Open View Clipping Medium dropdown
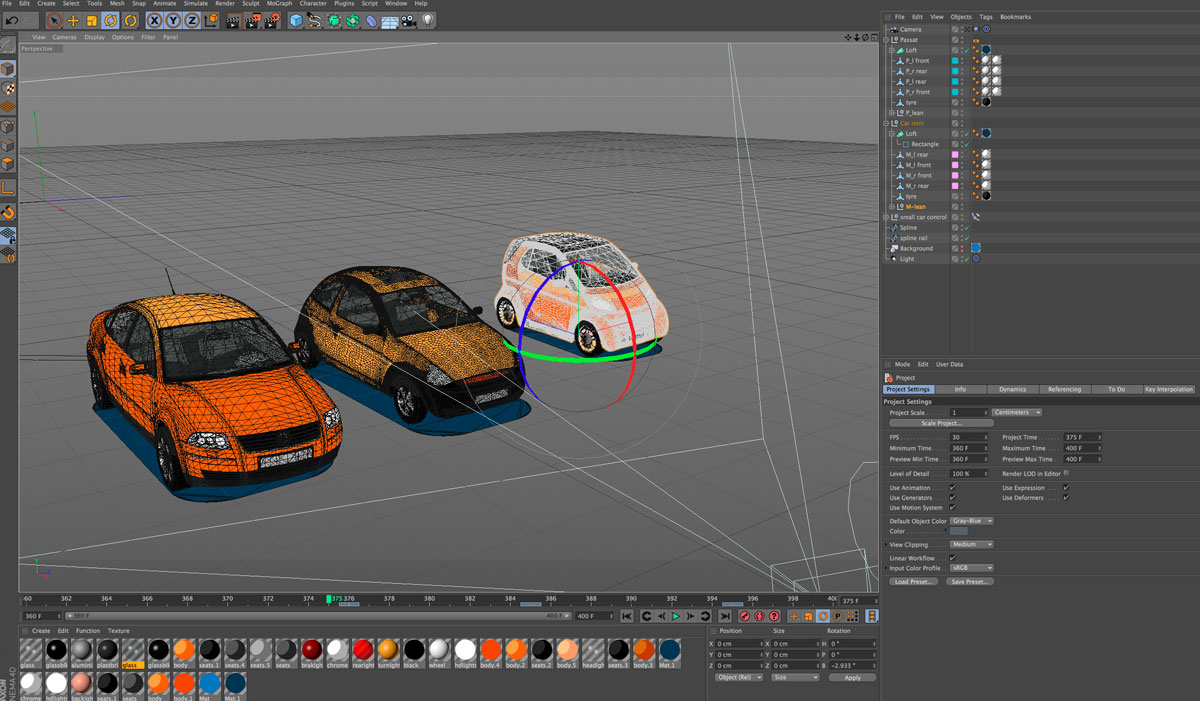1200x701 pixels. (x=972, y=544)
